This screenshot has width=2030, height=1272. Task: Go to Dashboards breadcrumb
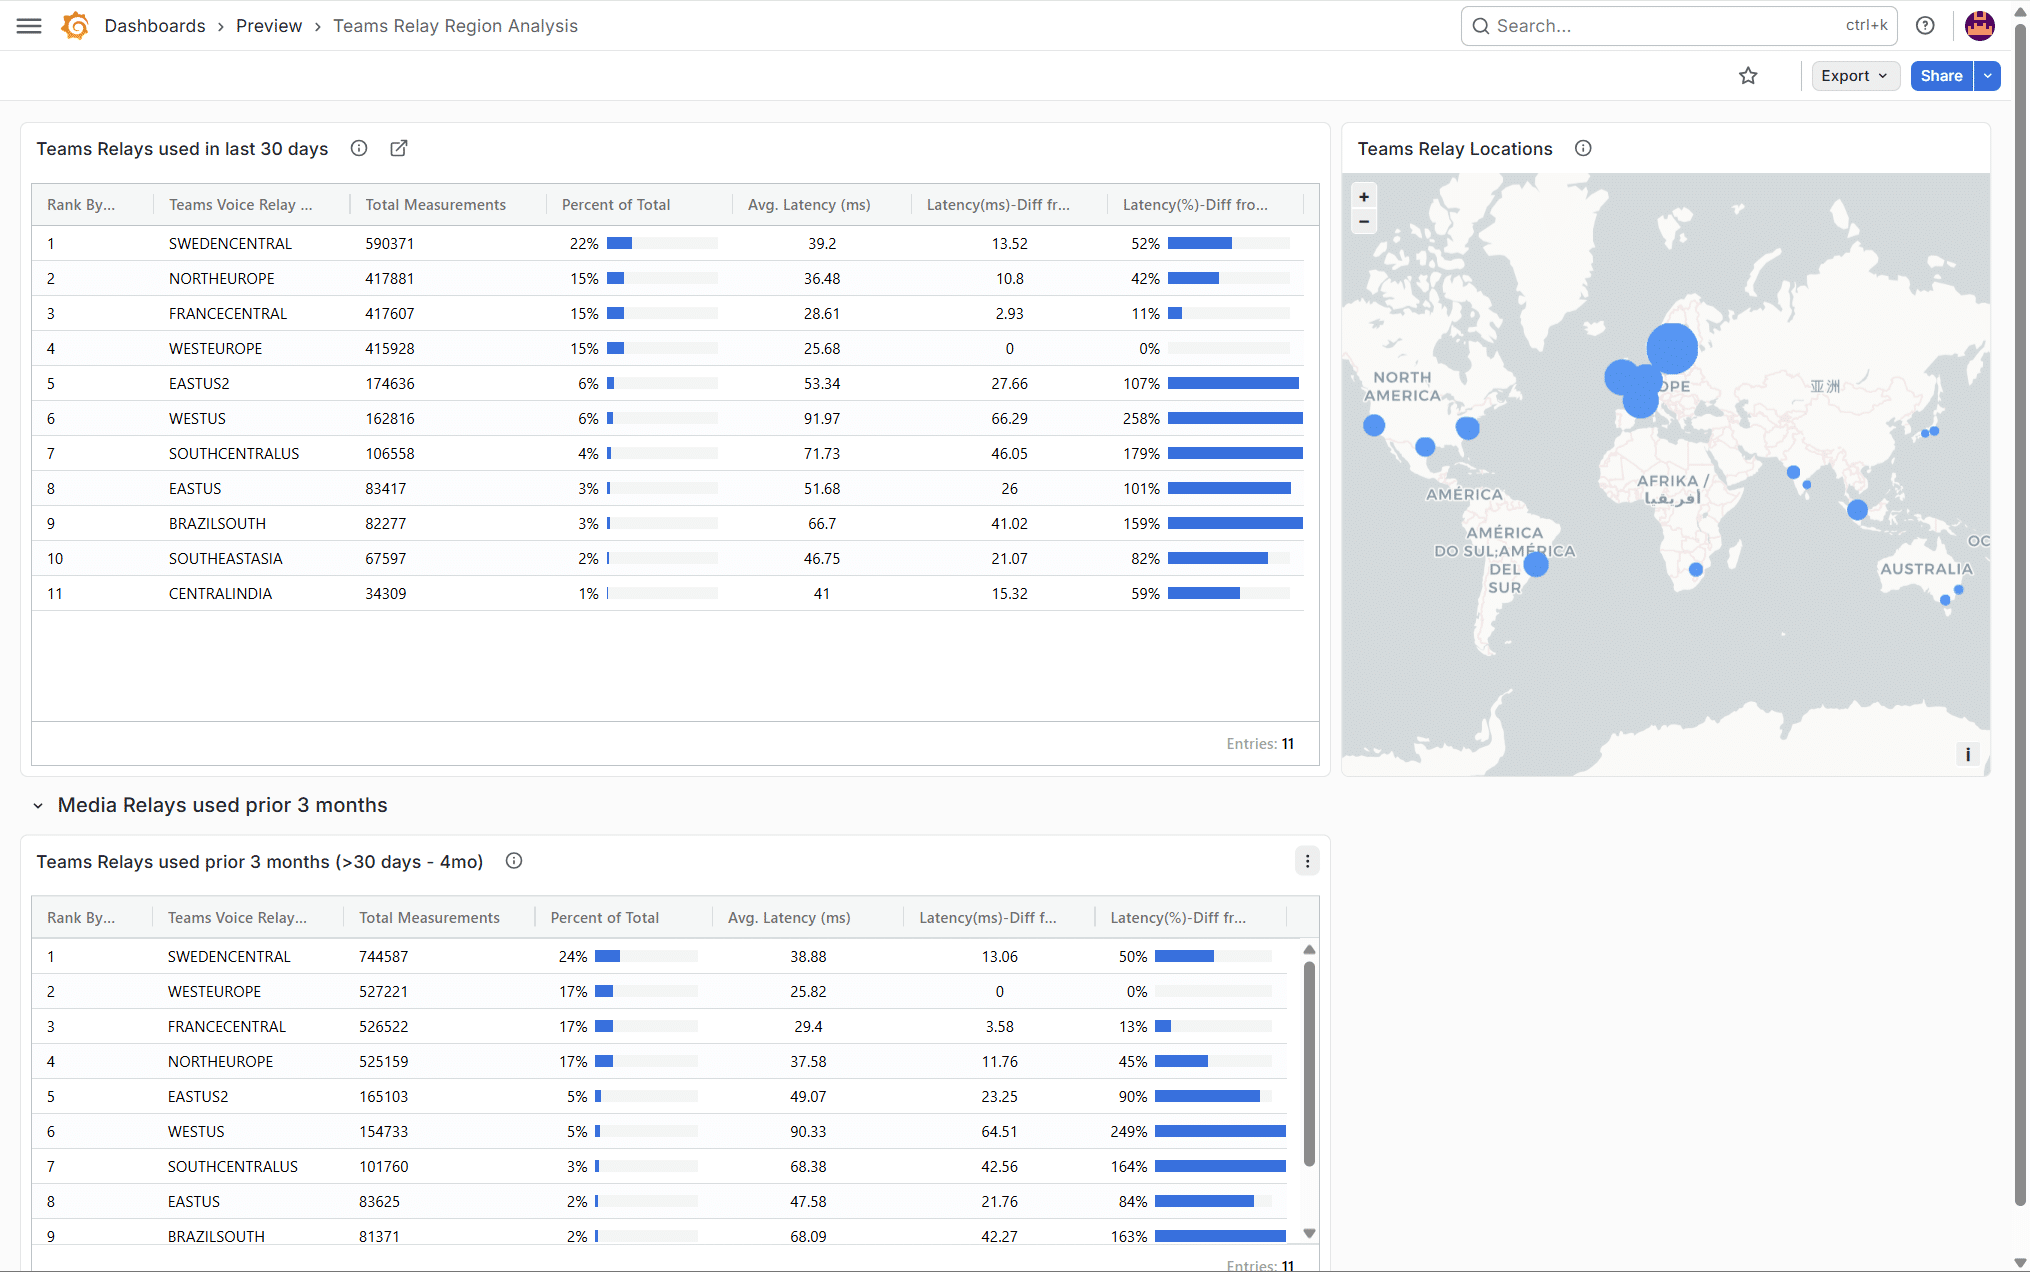click(x=155, y=26)
